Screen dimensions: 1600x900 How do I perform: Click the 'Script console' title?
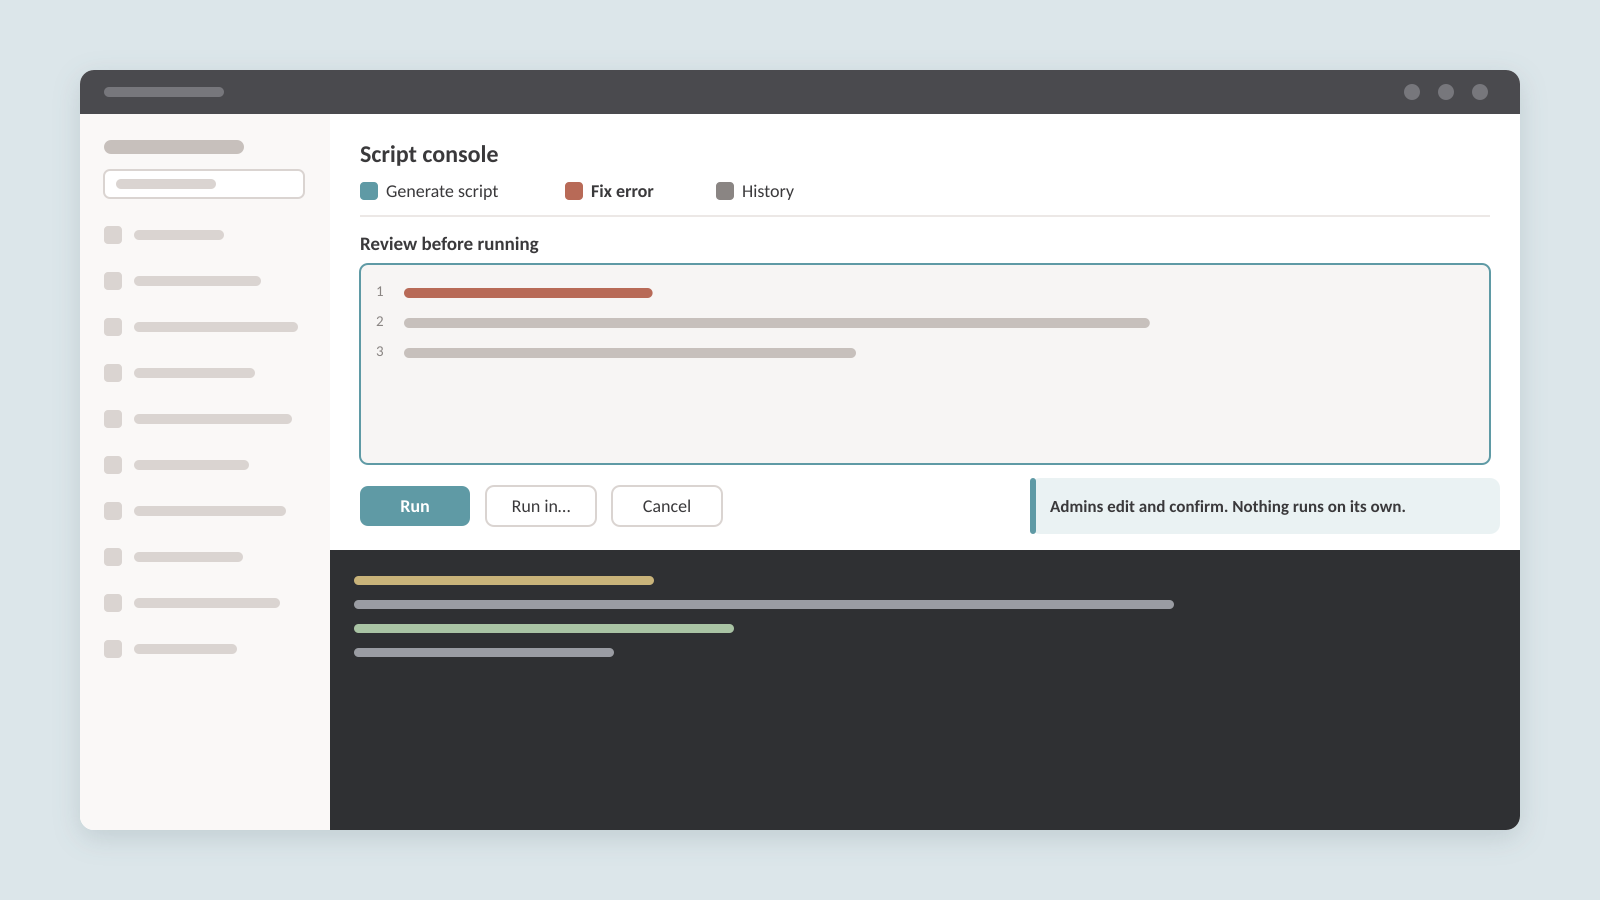point(429,154)
